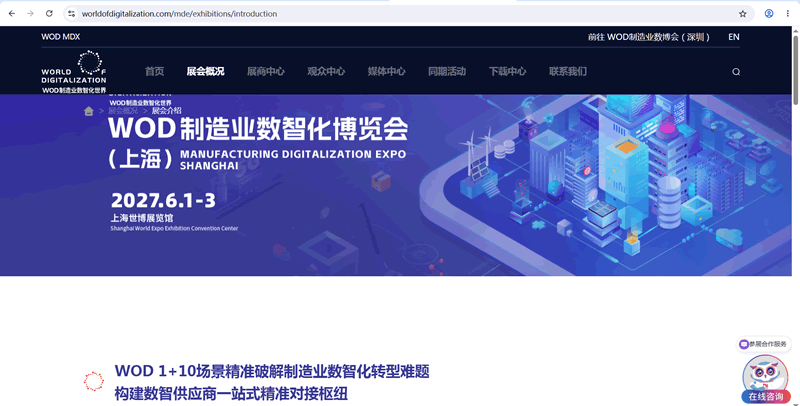
Task: Click the text 构建数智供应商一站式精准对接枢纽
Action: pyautogui.click(x=231, y=394)
